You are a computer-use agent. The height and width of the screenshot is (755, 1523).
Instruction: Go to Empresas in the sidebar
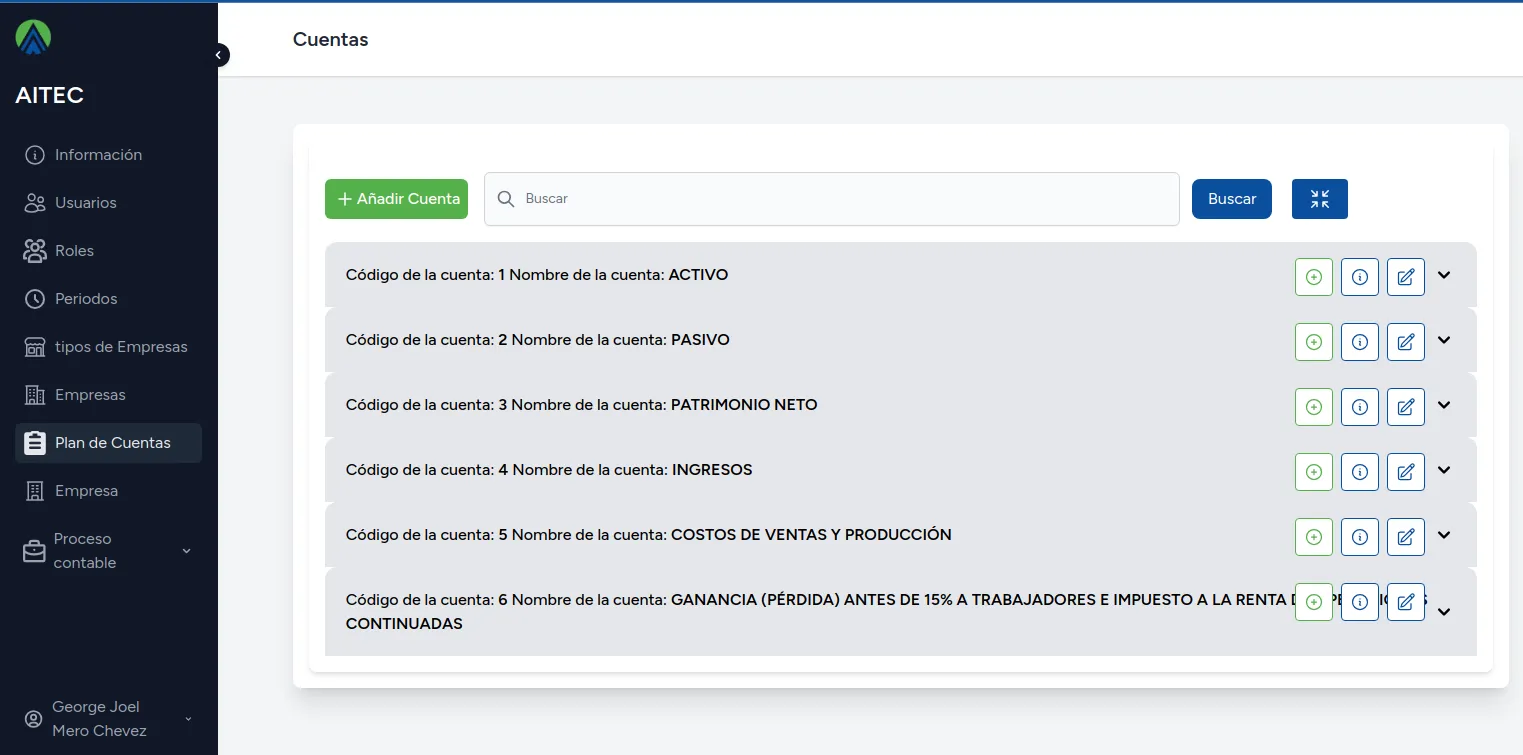(108, 395)
